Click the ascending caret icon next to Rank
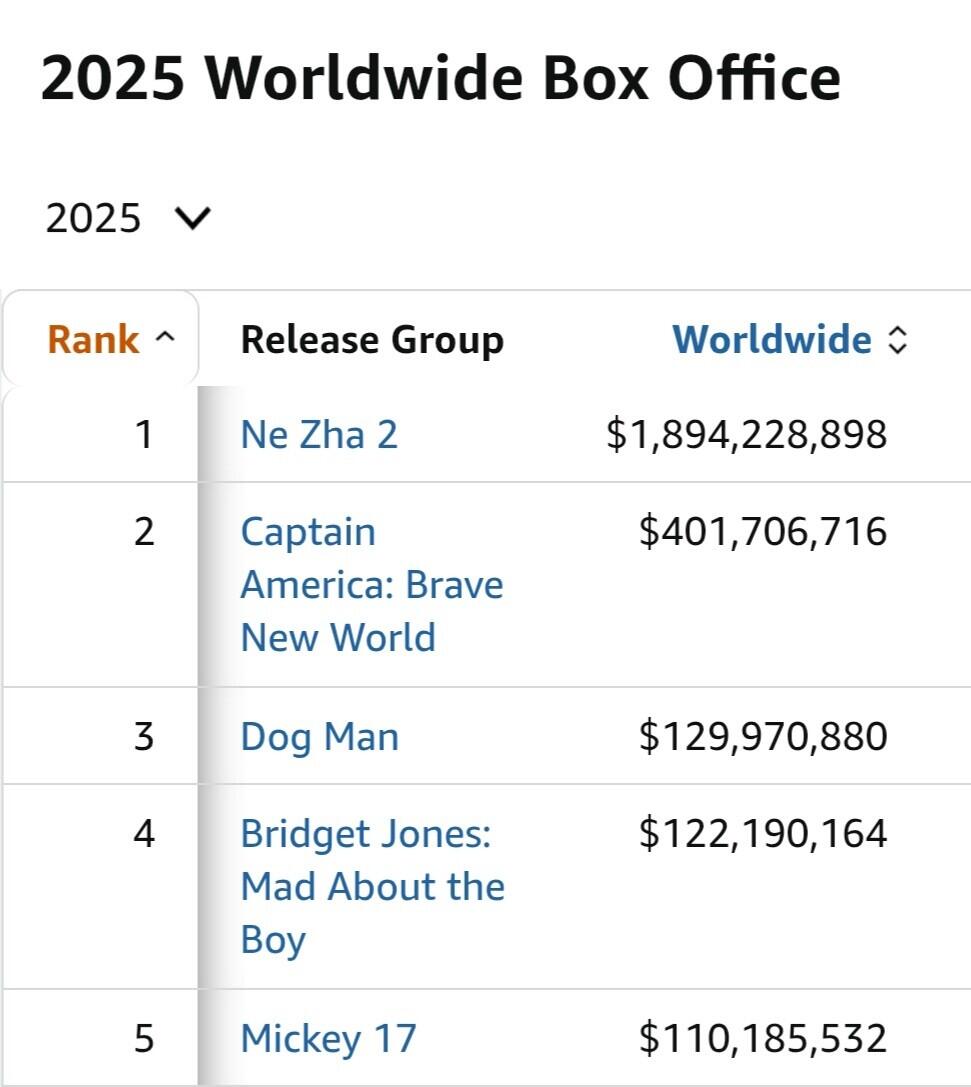The width and height of the screenshot is (971, 1087). (165, 339)
